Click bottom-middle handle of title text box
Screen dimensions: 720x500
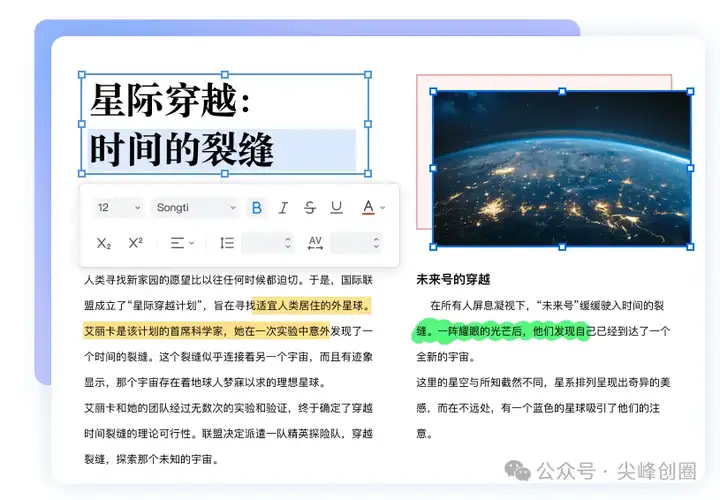coord(225,173)
